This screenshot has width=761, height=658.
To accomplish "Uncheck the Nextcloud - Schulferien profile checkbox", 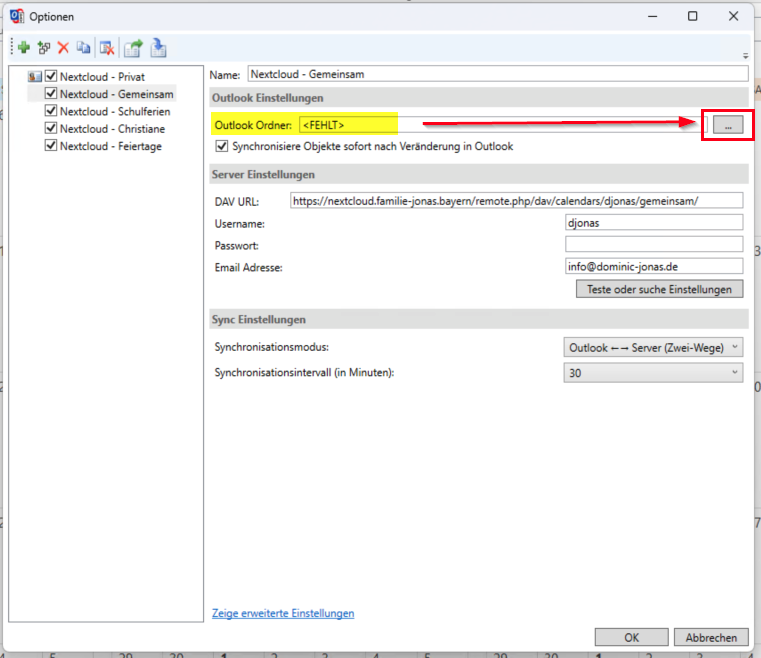I will (52, 111).
